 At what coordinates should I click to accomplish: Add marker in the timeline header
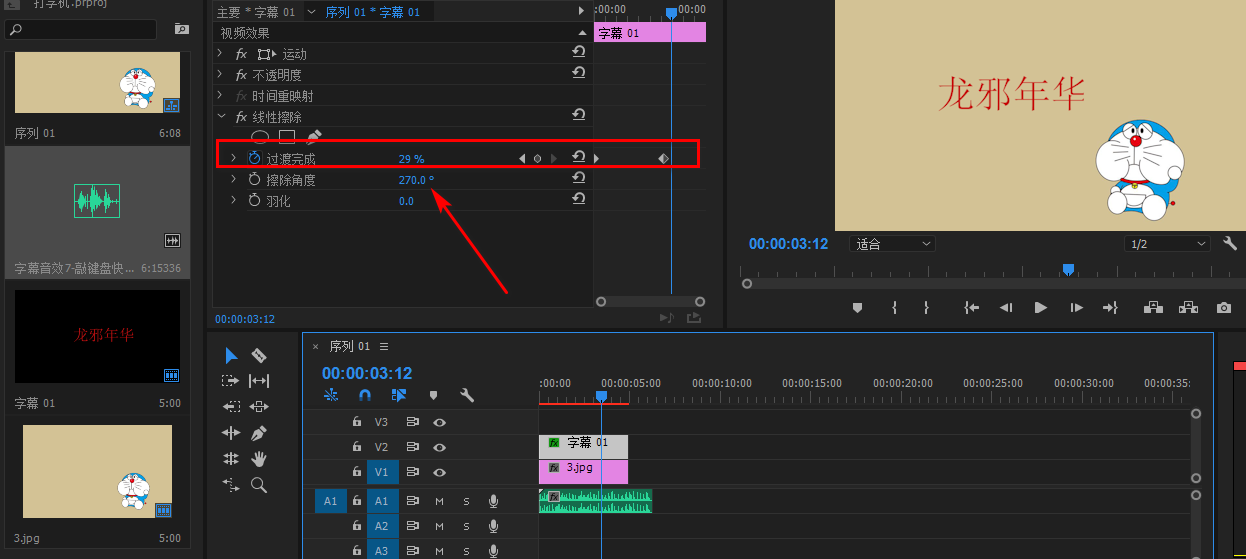click(x=433, y=395)
